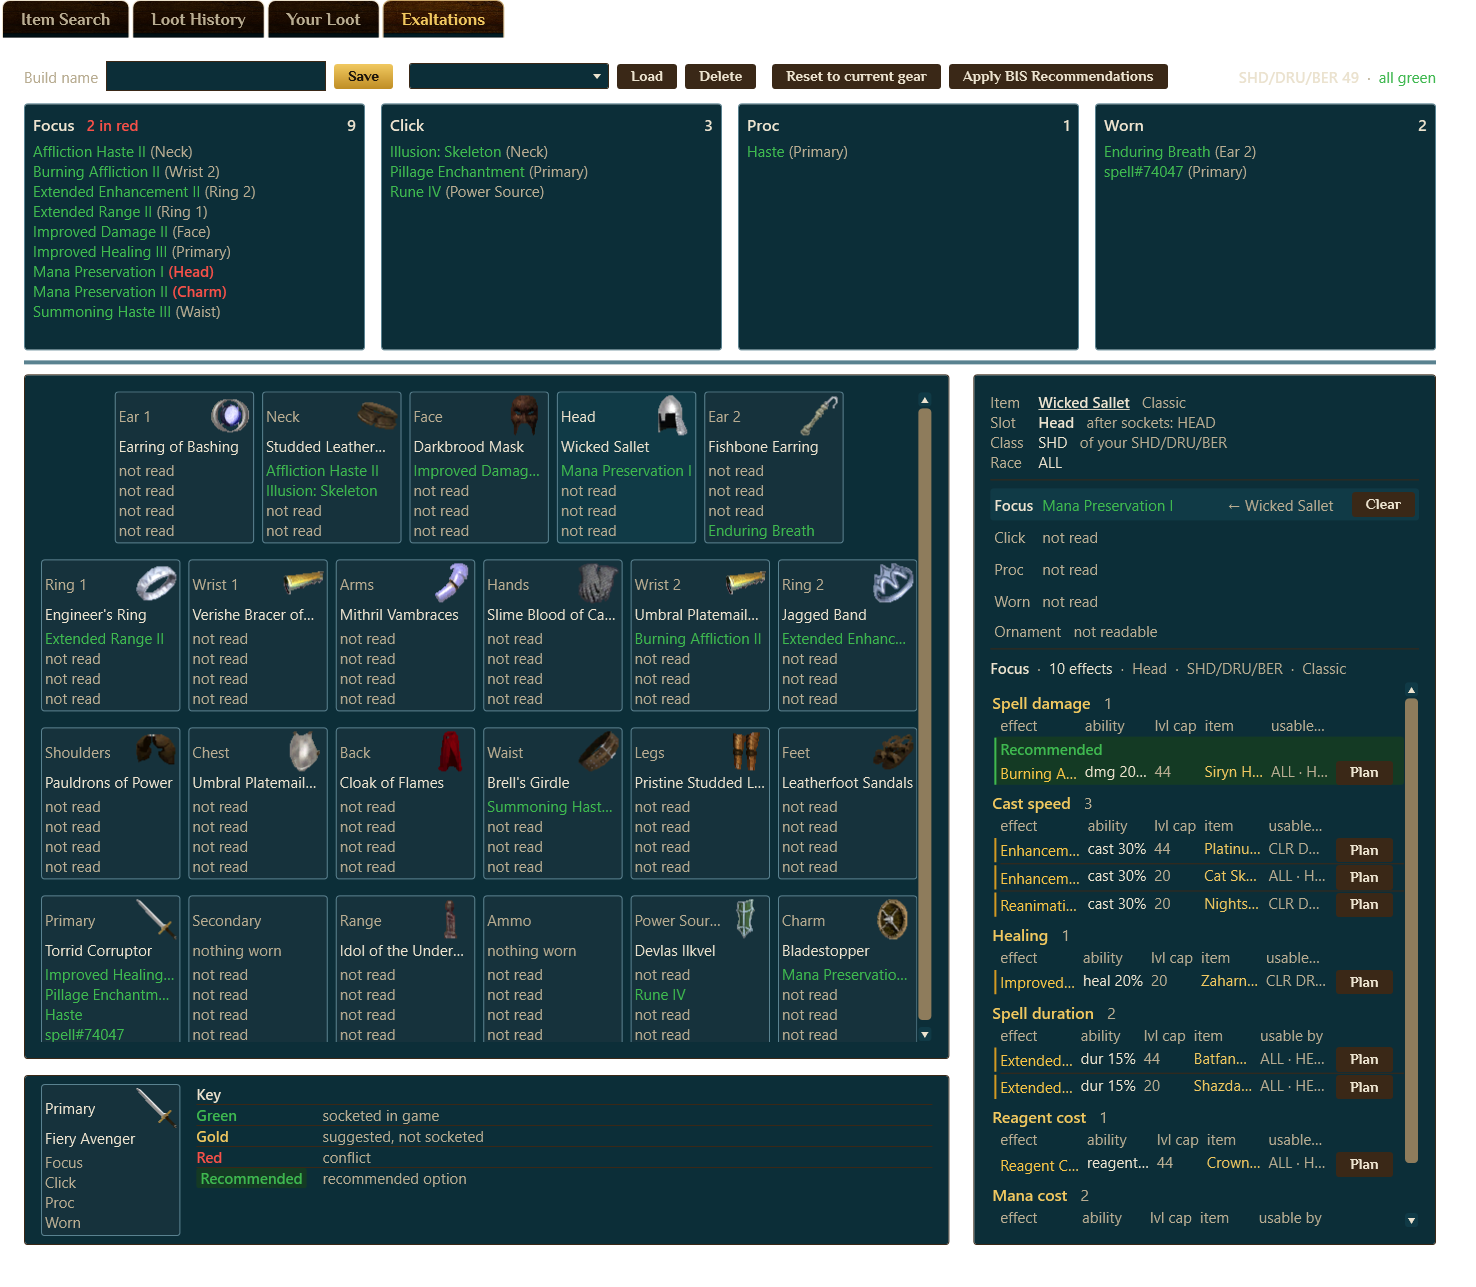Open the Item Search tab
1476x1287 pixels.
tap(66, 19)
